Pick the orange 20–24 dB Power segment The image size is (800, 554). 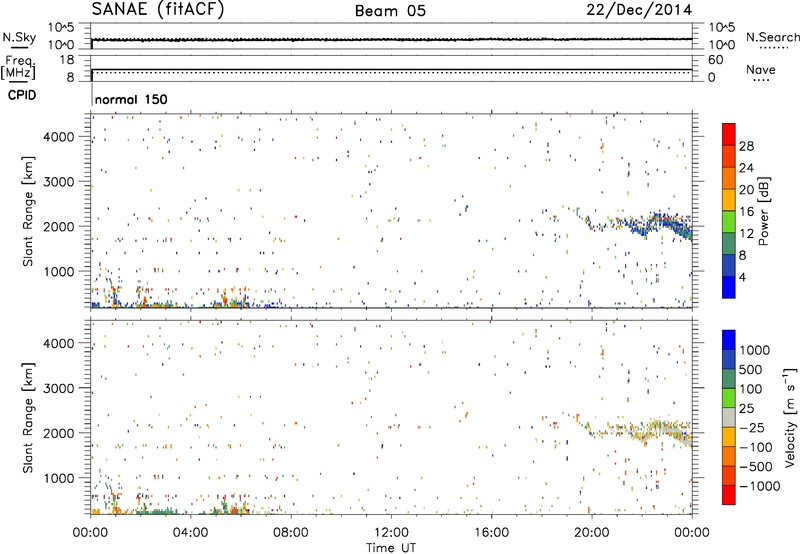pyautogui.click(x=729, y=178)
